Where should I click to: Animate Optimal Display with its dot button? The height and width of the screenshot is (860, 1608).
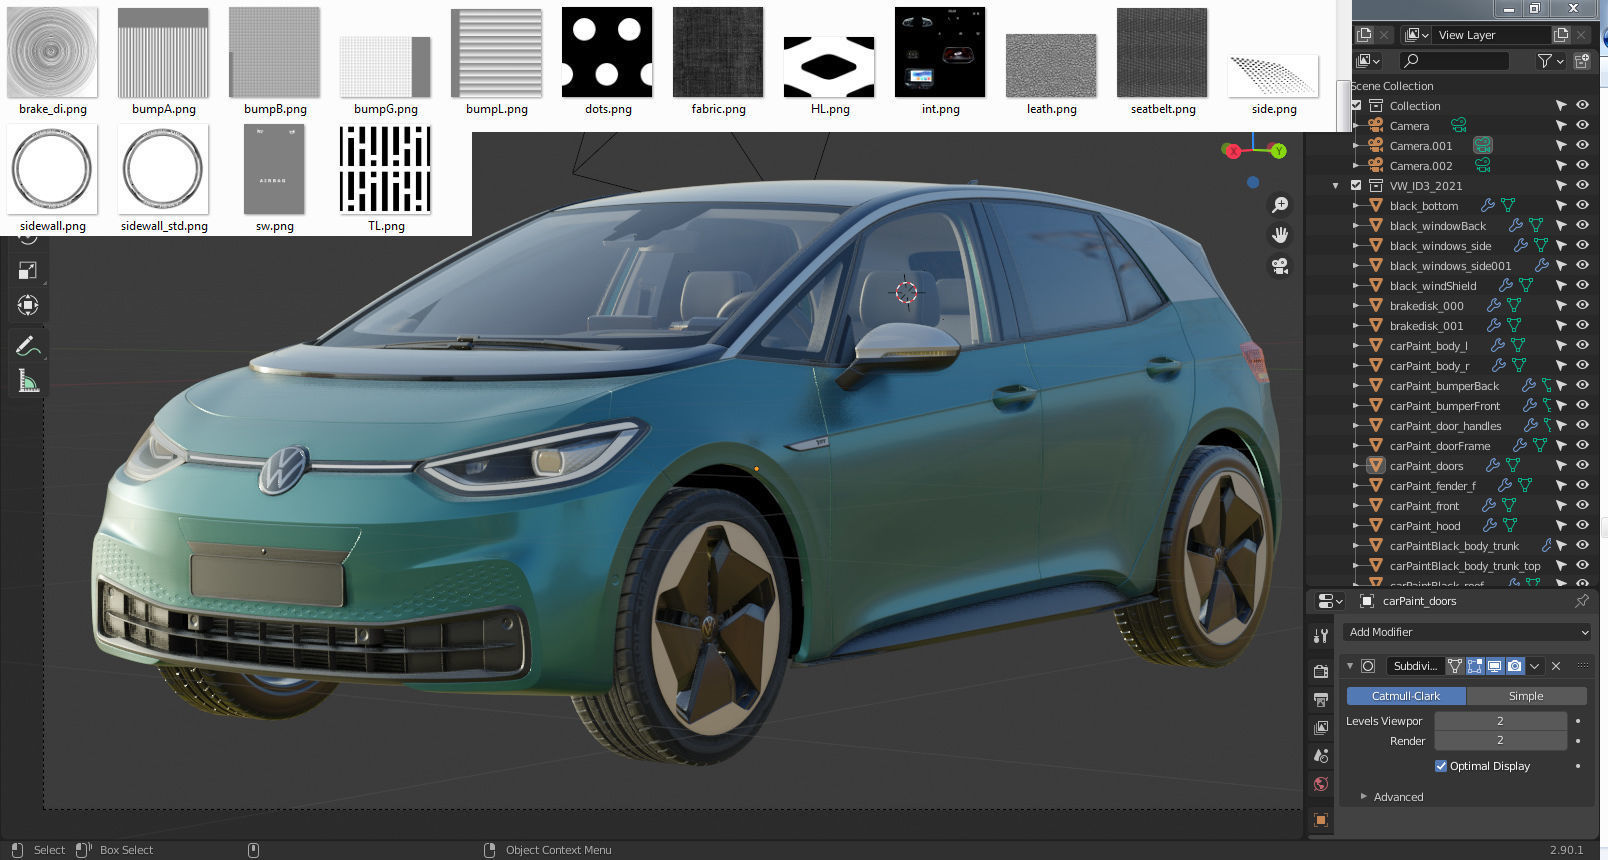[1578, 766]
